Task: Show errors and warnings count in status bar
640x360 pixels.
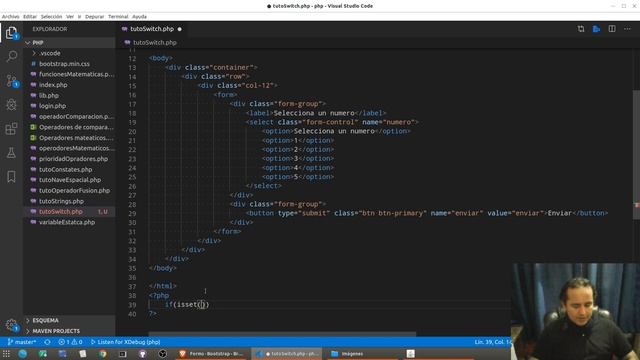Action: coord(70,342)
